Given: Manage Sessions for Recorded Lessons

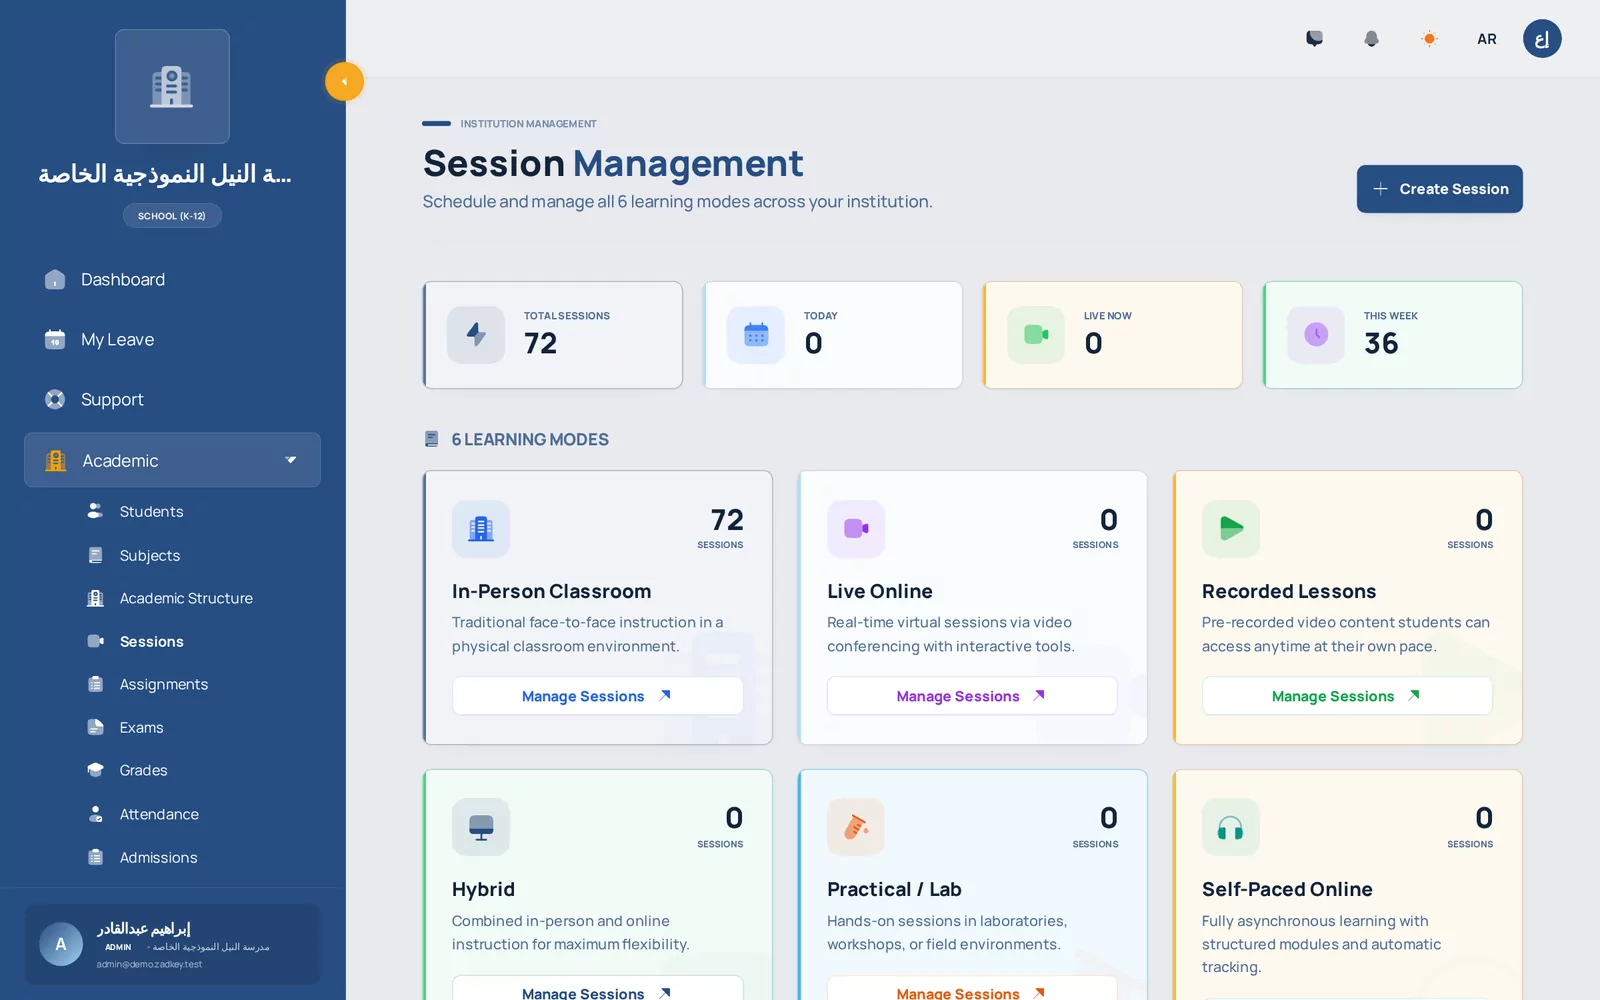Looking at the screenshot, I should [1347, 696].
